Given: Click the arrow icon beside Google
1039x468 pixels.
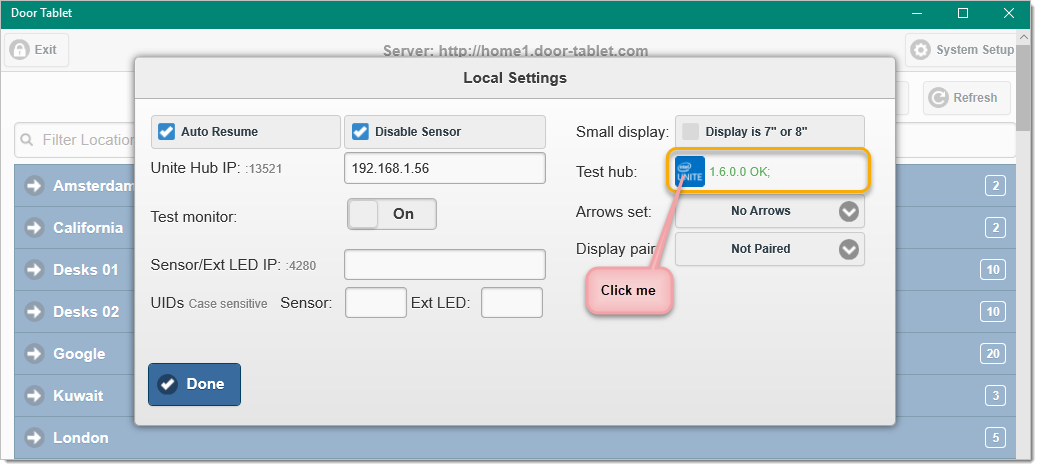Looking at the screenshot, I should click(x=34, y=353).
